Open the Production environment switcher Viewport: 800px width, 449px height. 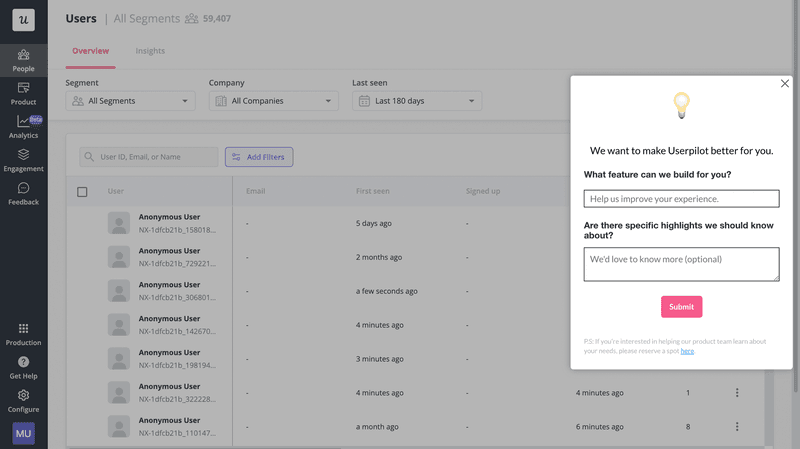(x=23, y=334)
